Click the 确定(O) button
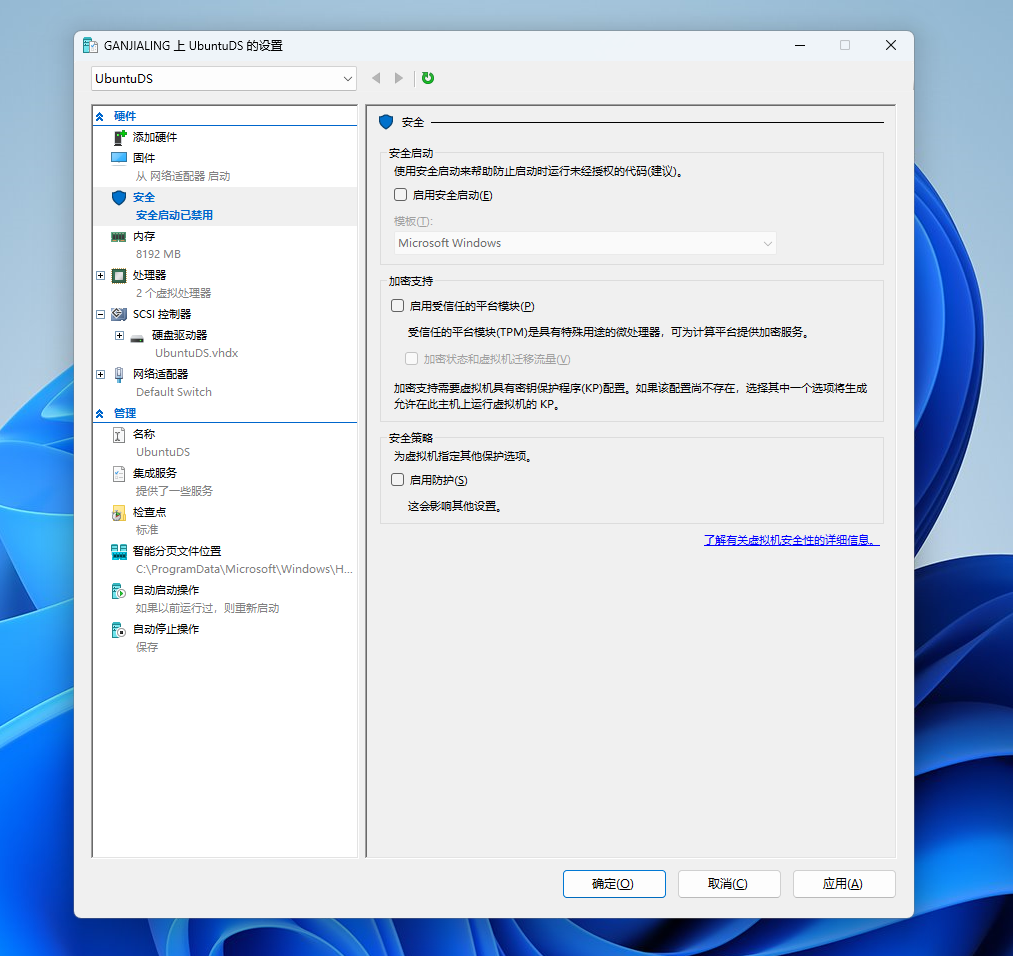 (614, 884)
